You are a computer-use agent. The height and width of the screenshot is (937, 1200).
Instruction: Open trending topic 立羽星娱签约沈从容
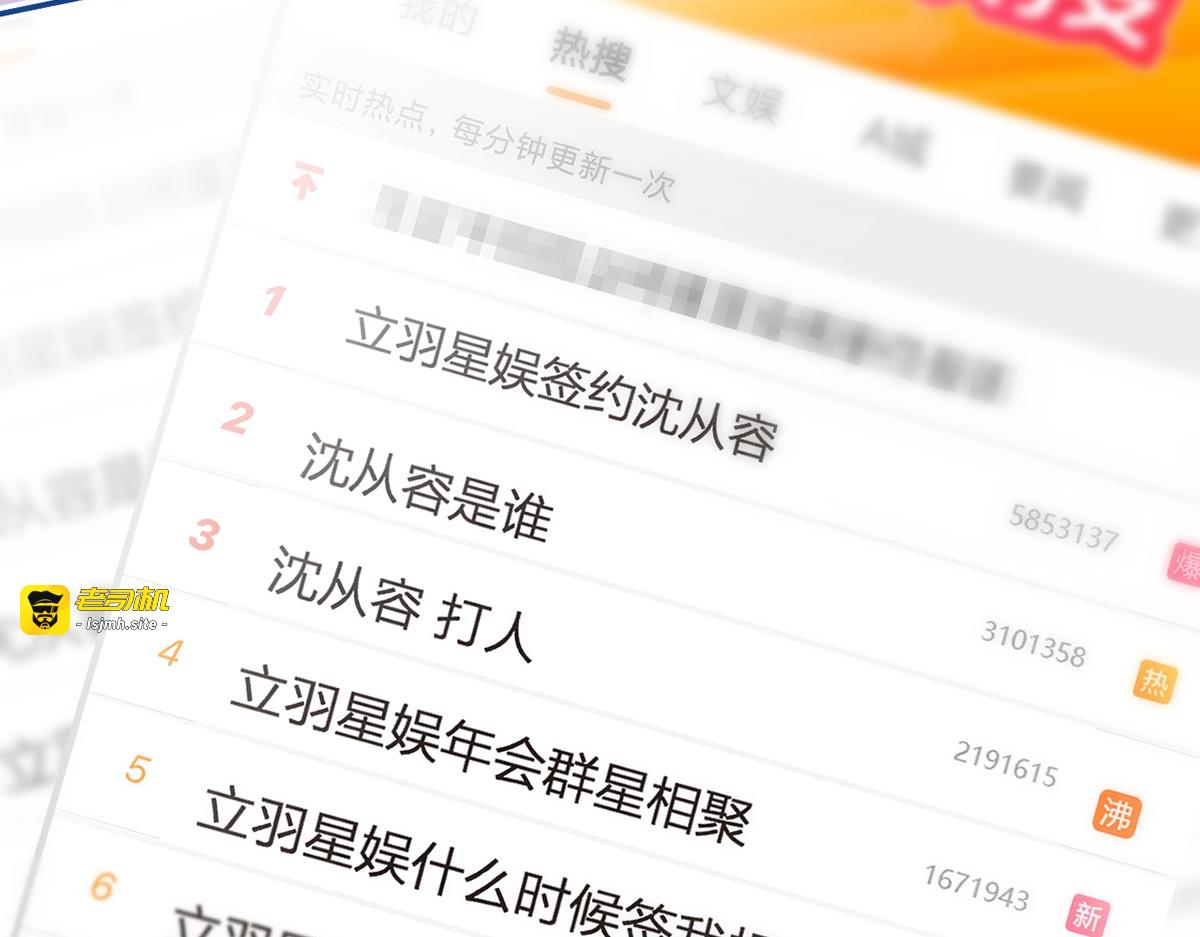(561, 385)
